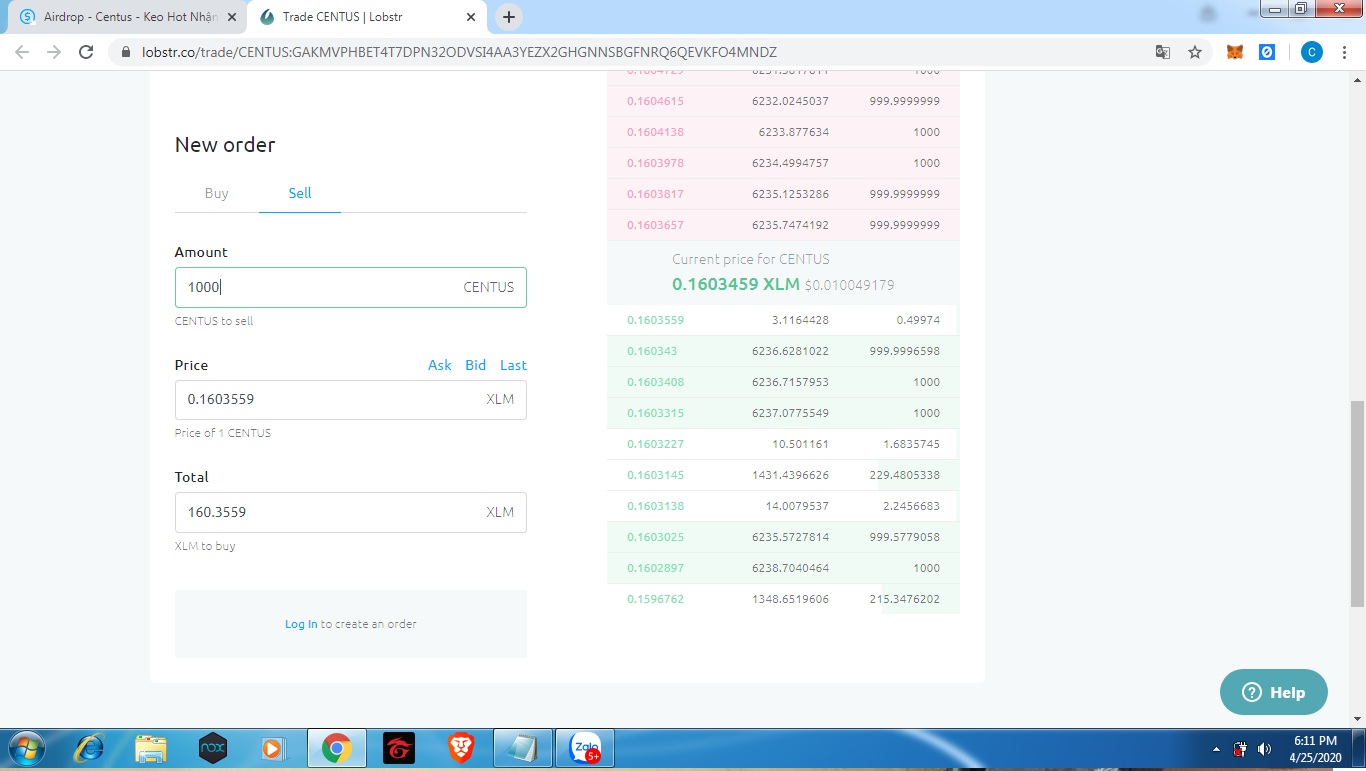Open the Chrome profile avatar C
This screenshot has width=1366, height=771.
pos(1312,52)
